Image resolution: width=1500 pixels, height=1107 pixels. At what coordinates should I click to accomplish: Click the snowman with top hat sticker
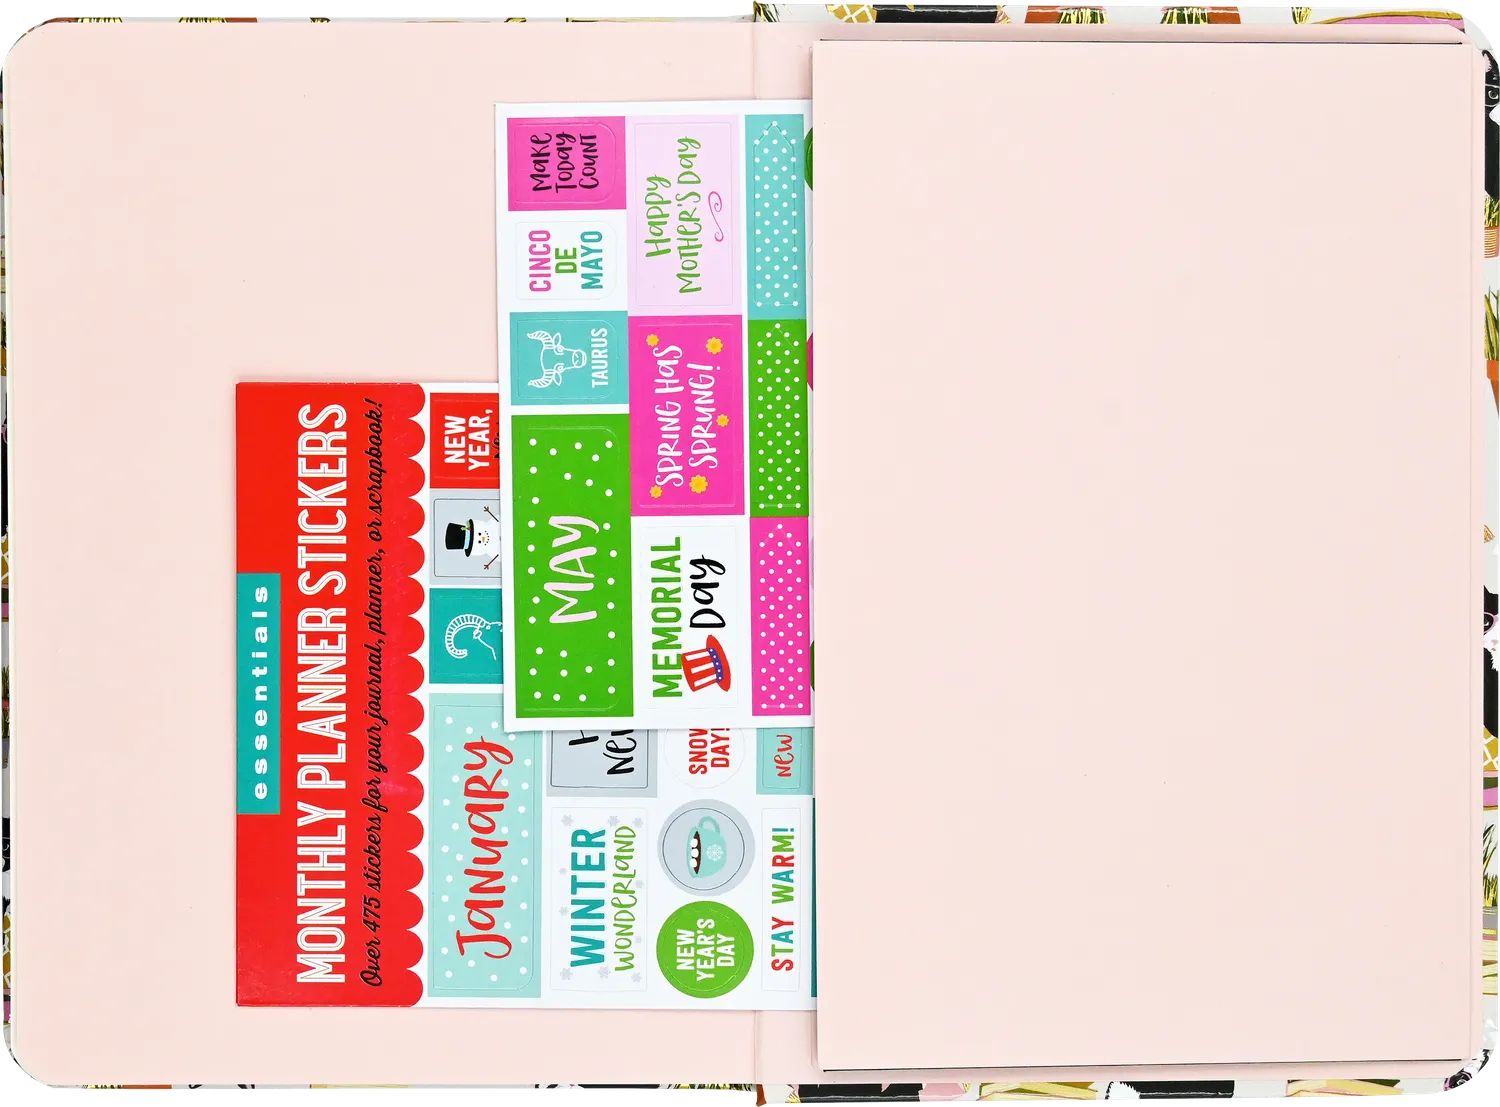[x=466, y=538]
